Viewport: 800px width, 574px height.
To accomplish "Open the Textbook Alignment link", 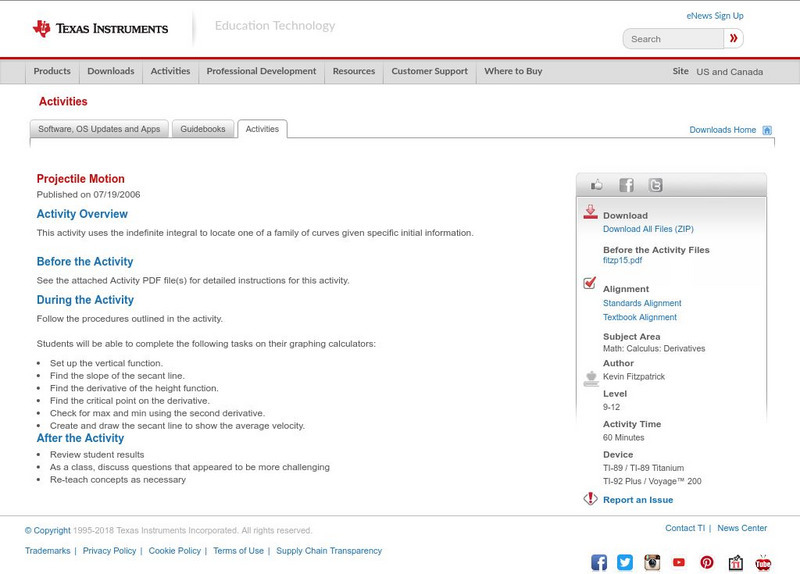I will (640, 317).
